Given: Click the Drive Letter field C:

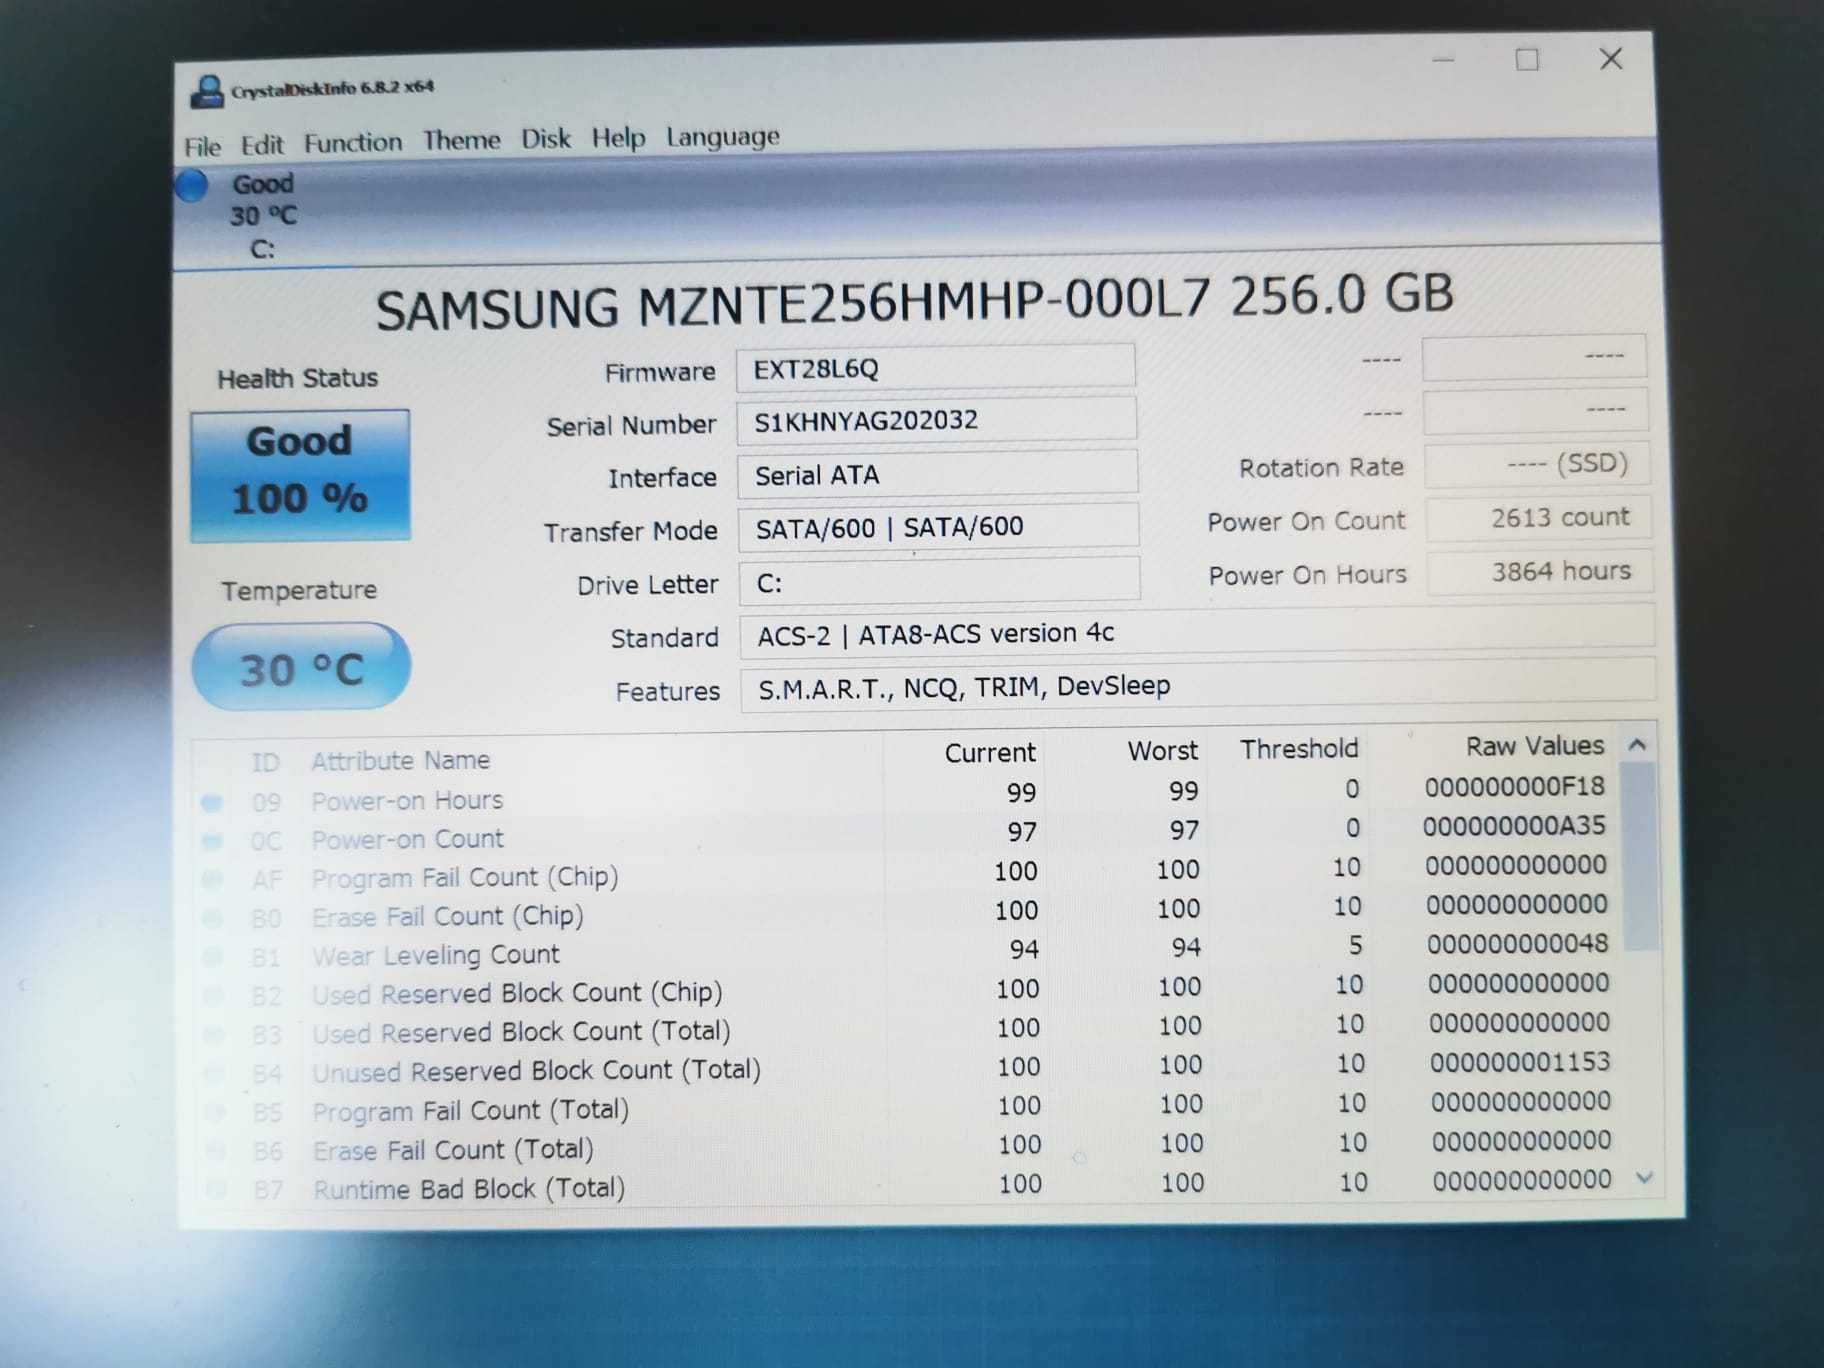Looking at the screenshot, I should (x=939, y=581).
